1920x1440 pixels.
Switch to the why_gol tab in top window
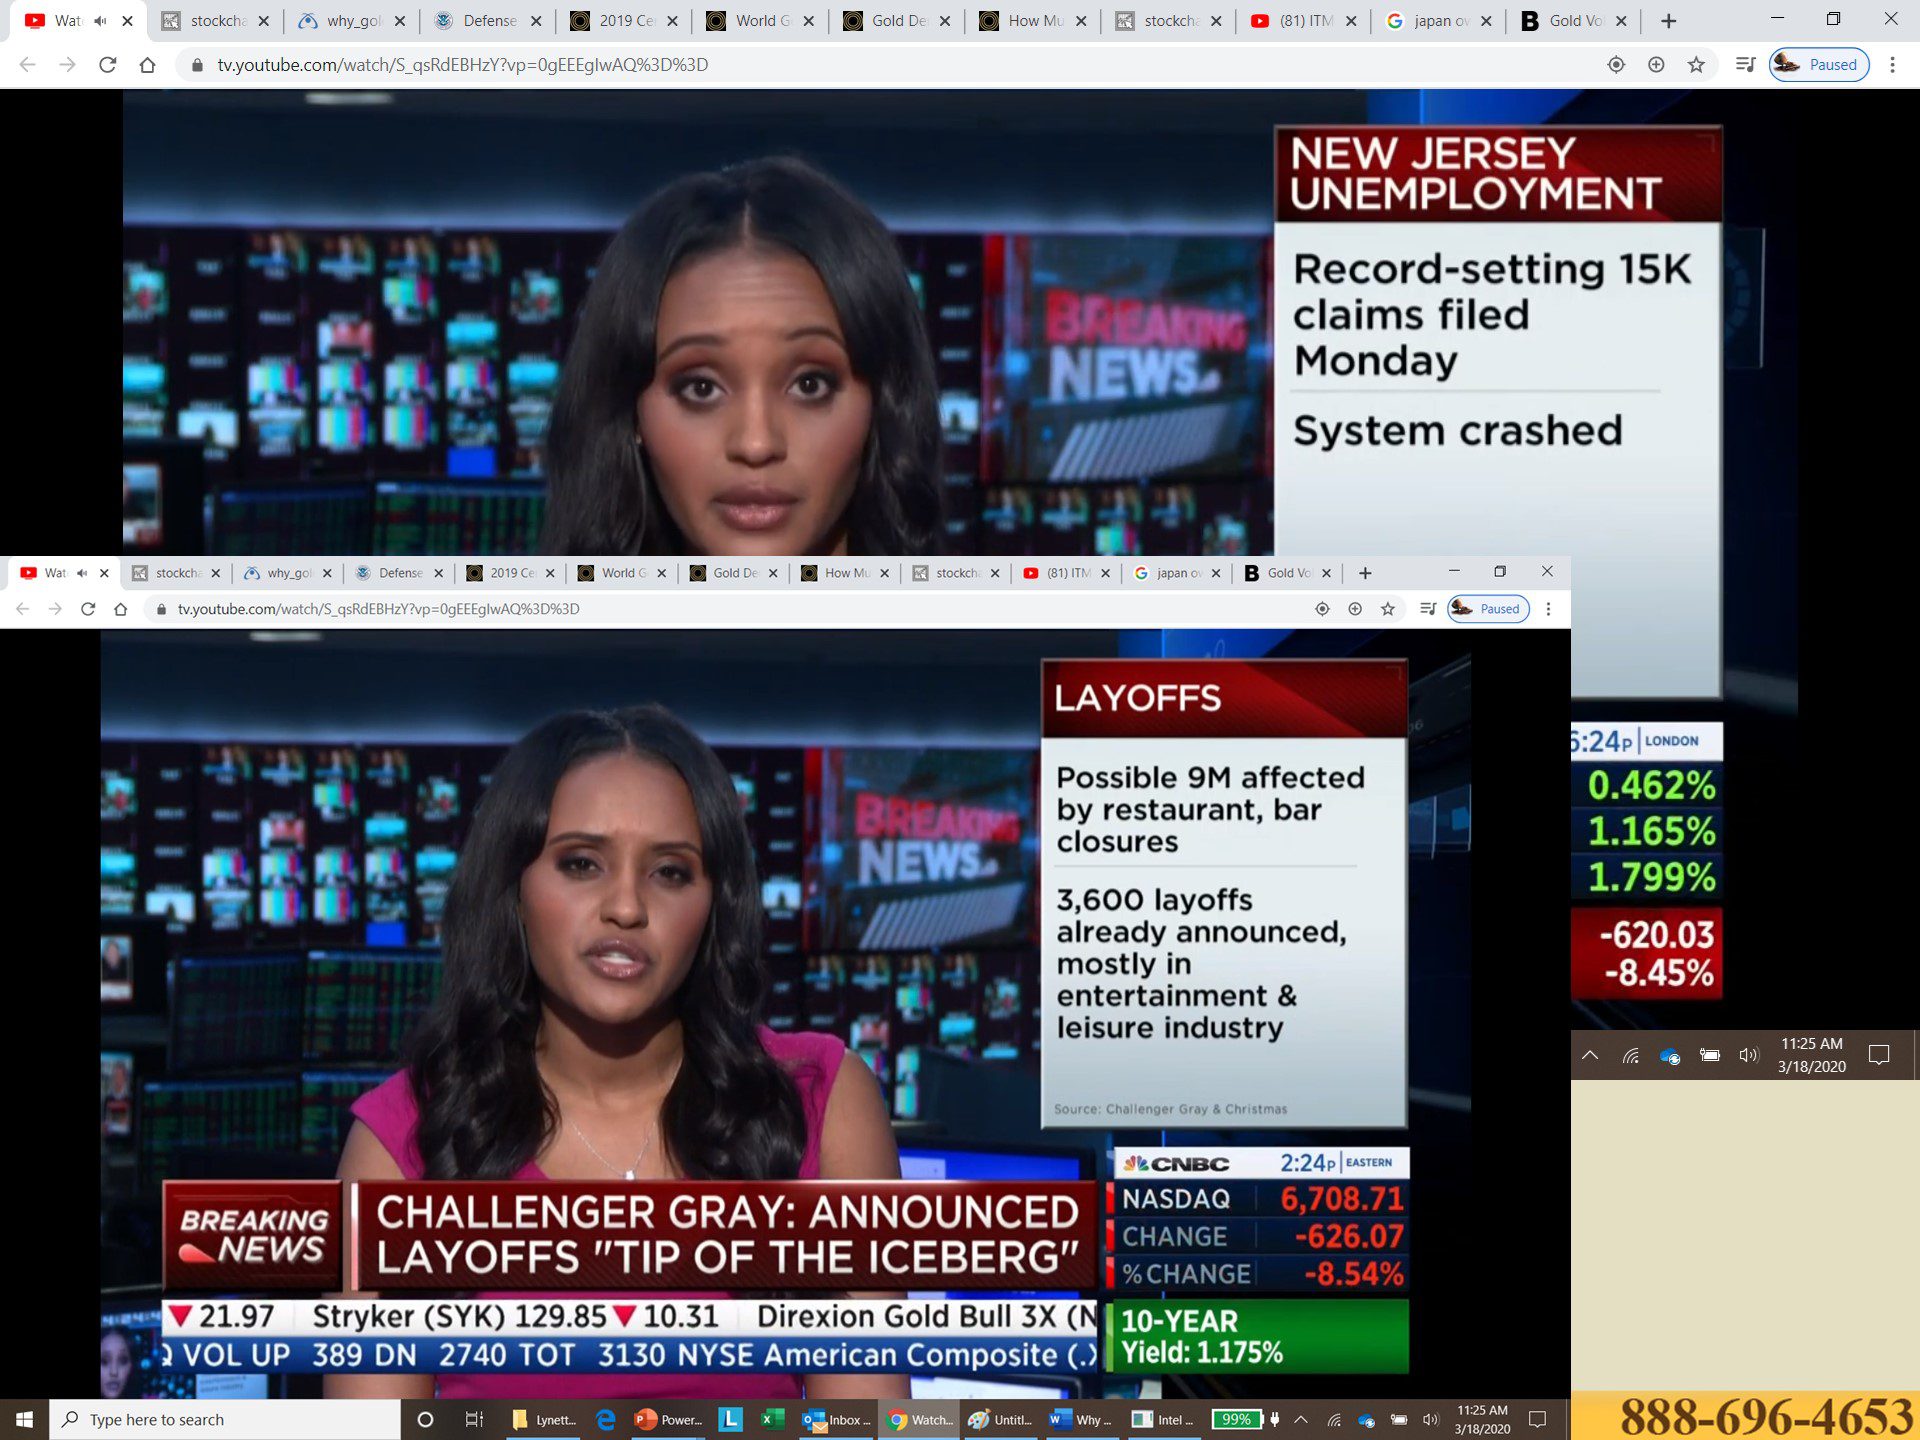click(352, 21)
